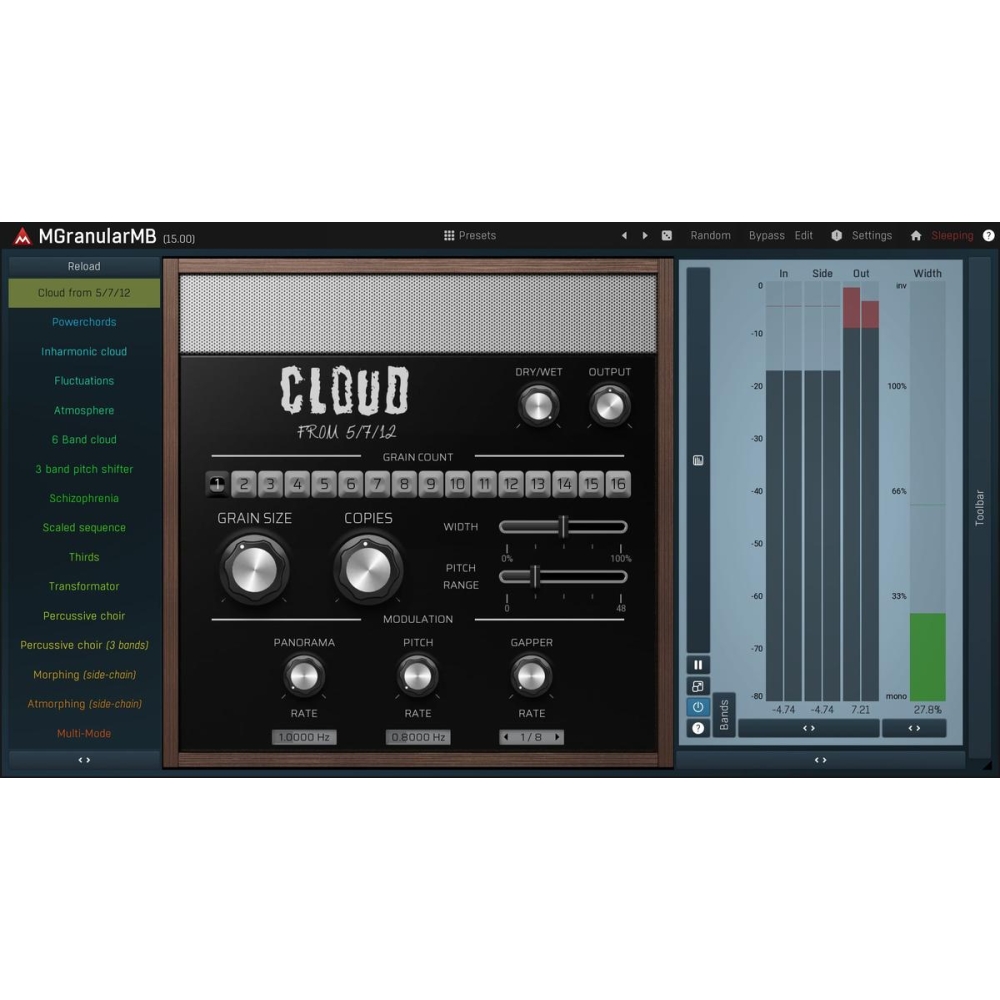The width and height of the screenshot is (1000, 1000).
Task: Decrease gapper rate with left arrow
Action: pyautogui.click(x=506, y=737)
